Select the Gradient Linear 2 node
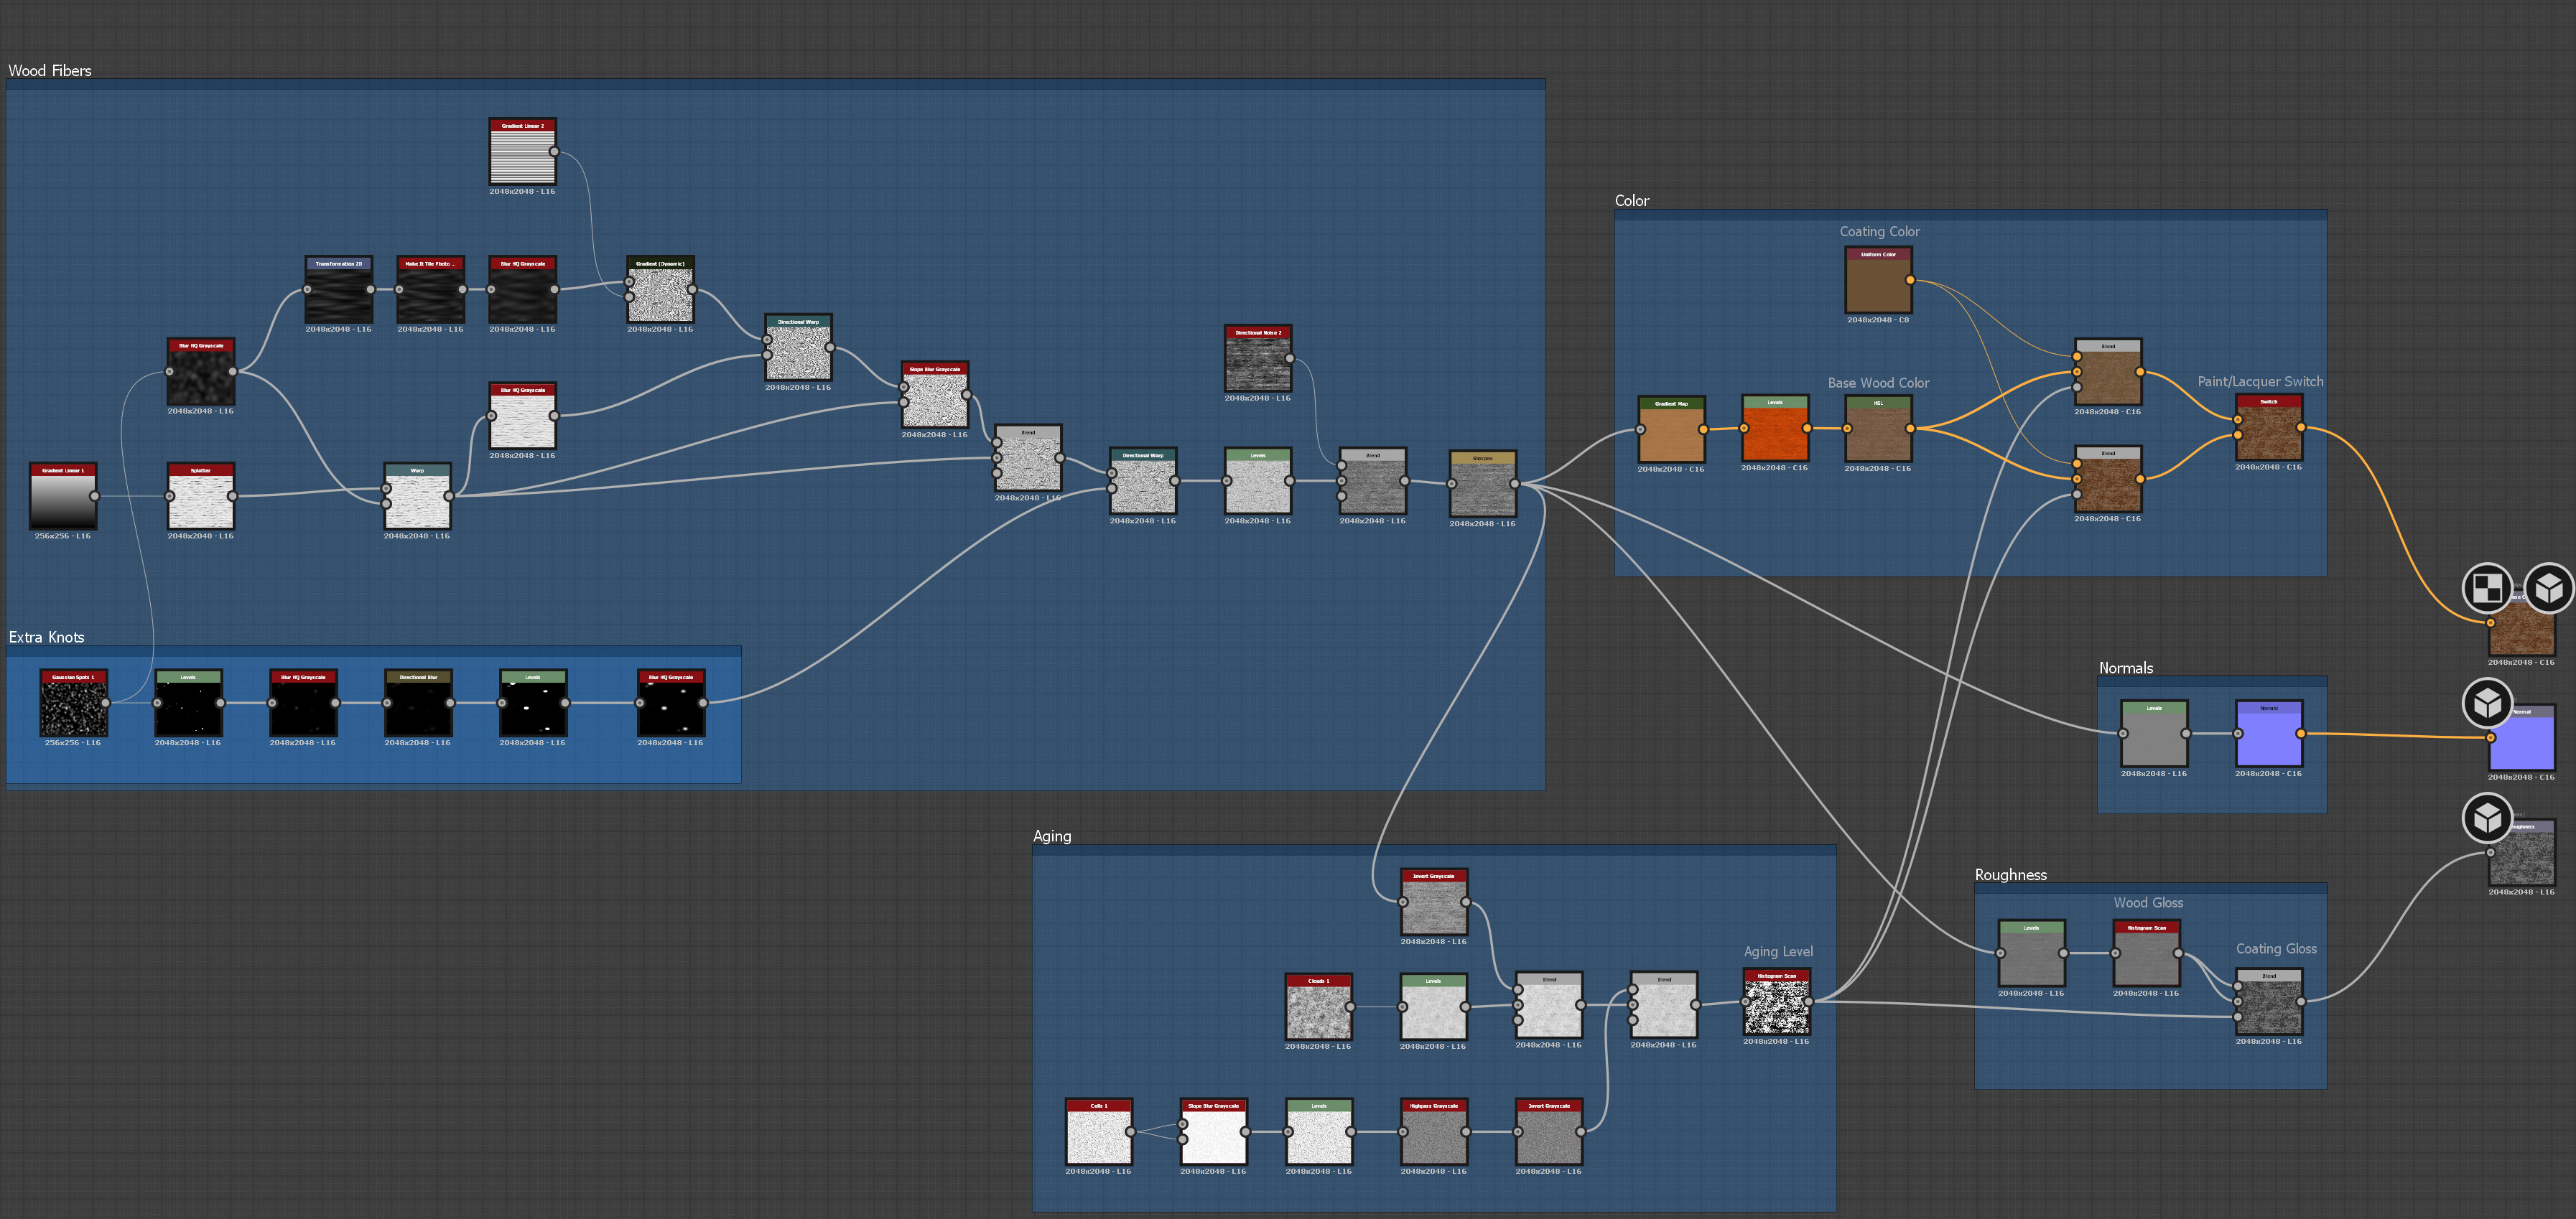The height and width of the screenshot is (1219, 2576). (x=522, y=151)
